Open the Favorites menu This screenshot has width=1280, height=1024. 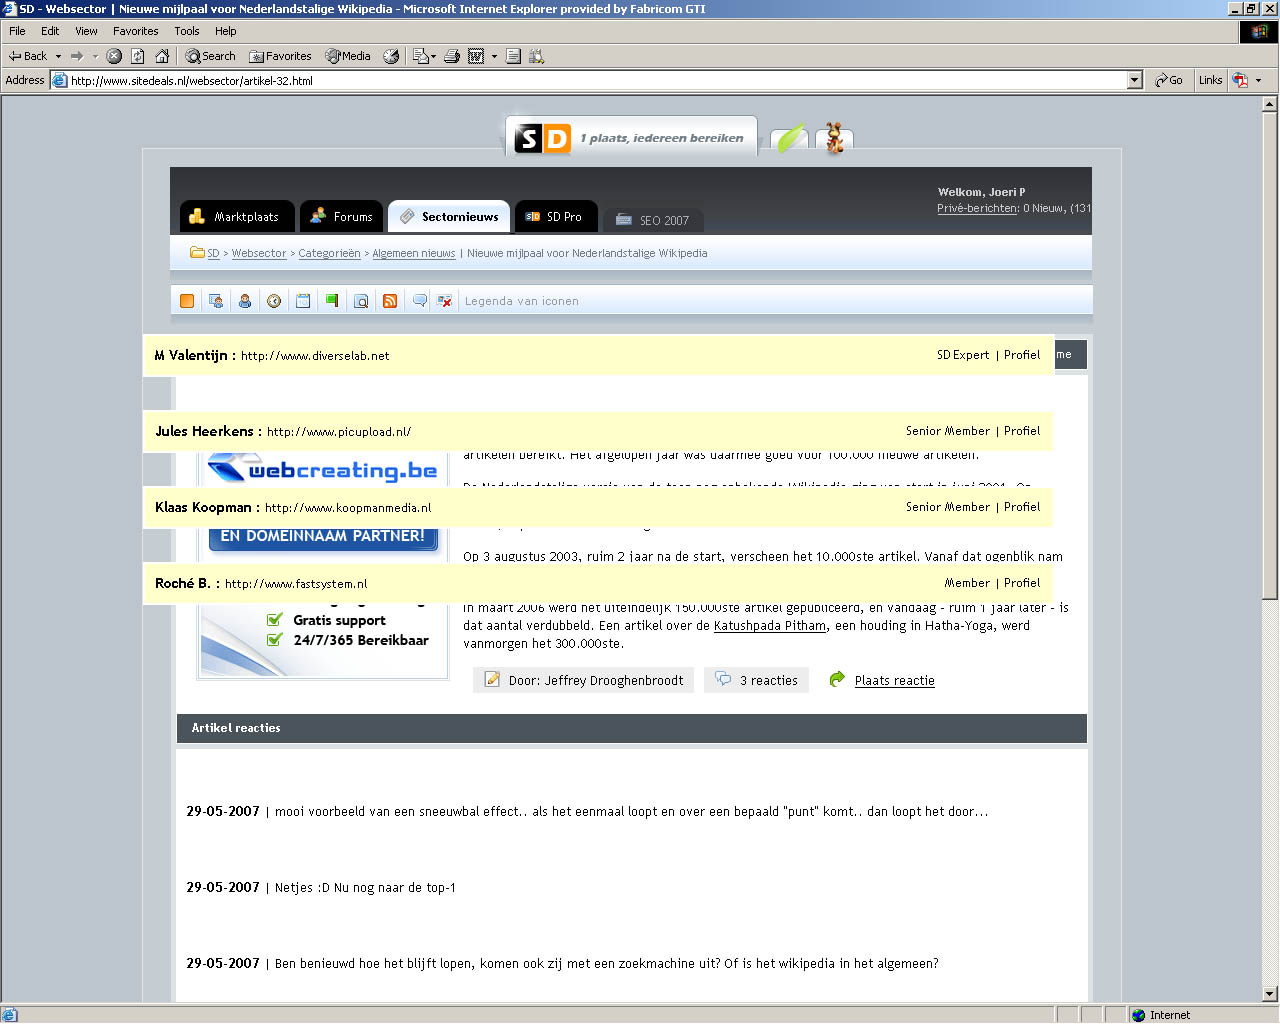point(135,31)
